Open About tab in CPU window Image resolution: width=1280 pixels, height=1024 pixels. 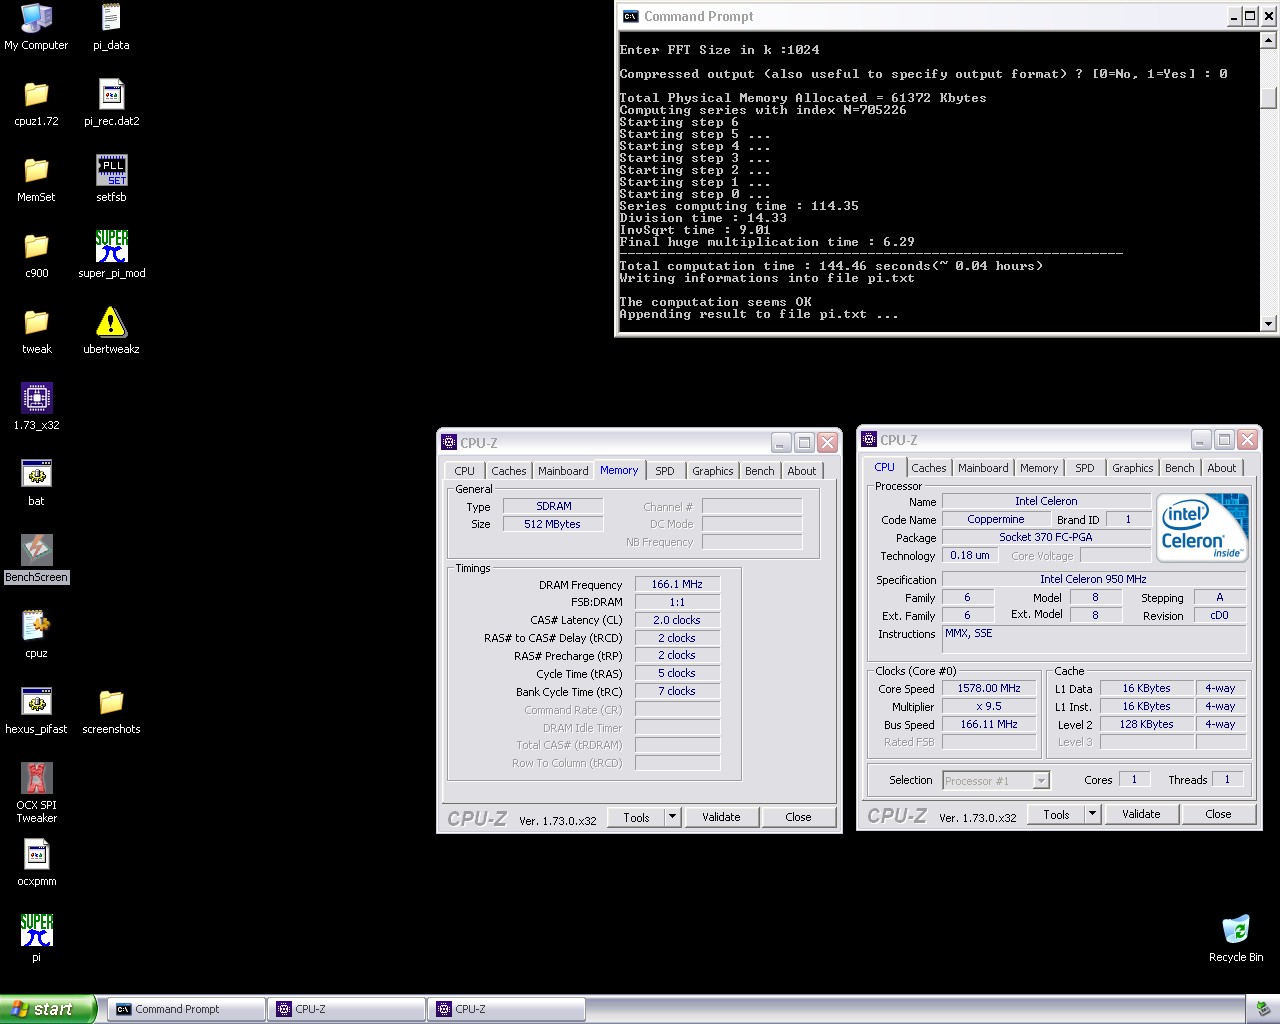click(x=1221, y=468)
